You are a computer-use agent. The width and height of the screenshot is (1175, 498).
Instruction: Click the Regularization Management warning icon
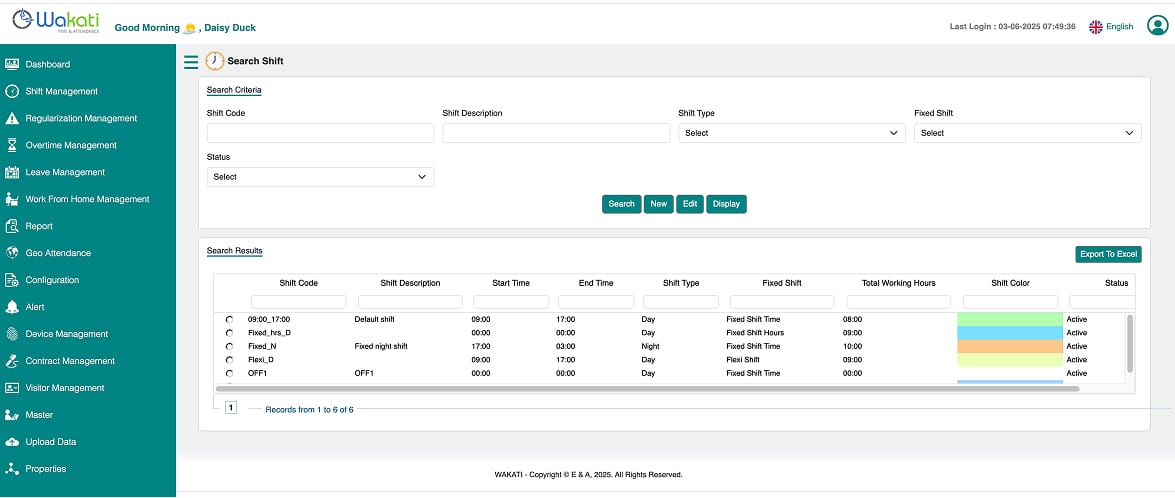[12, 118]
